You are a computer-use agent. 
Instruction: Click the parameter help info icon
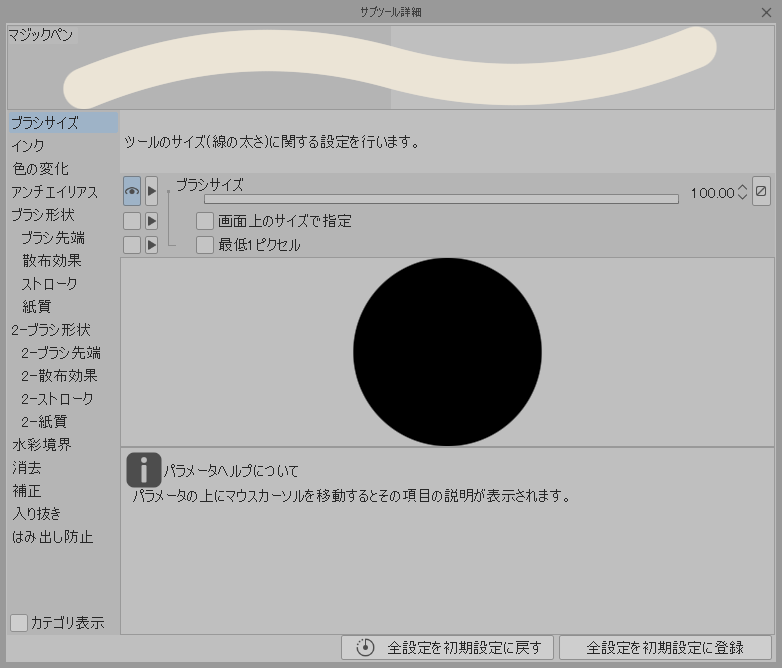pyautogui.click(x=144, y=469)
